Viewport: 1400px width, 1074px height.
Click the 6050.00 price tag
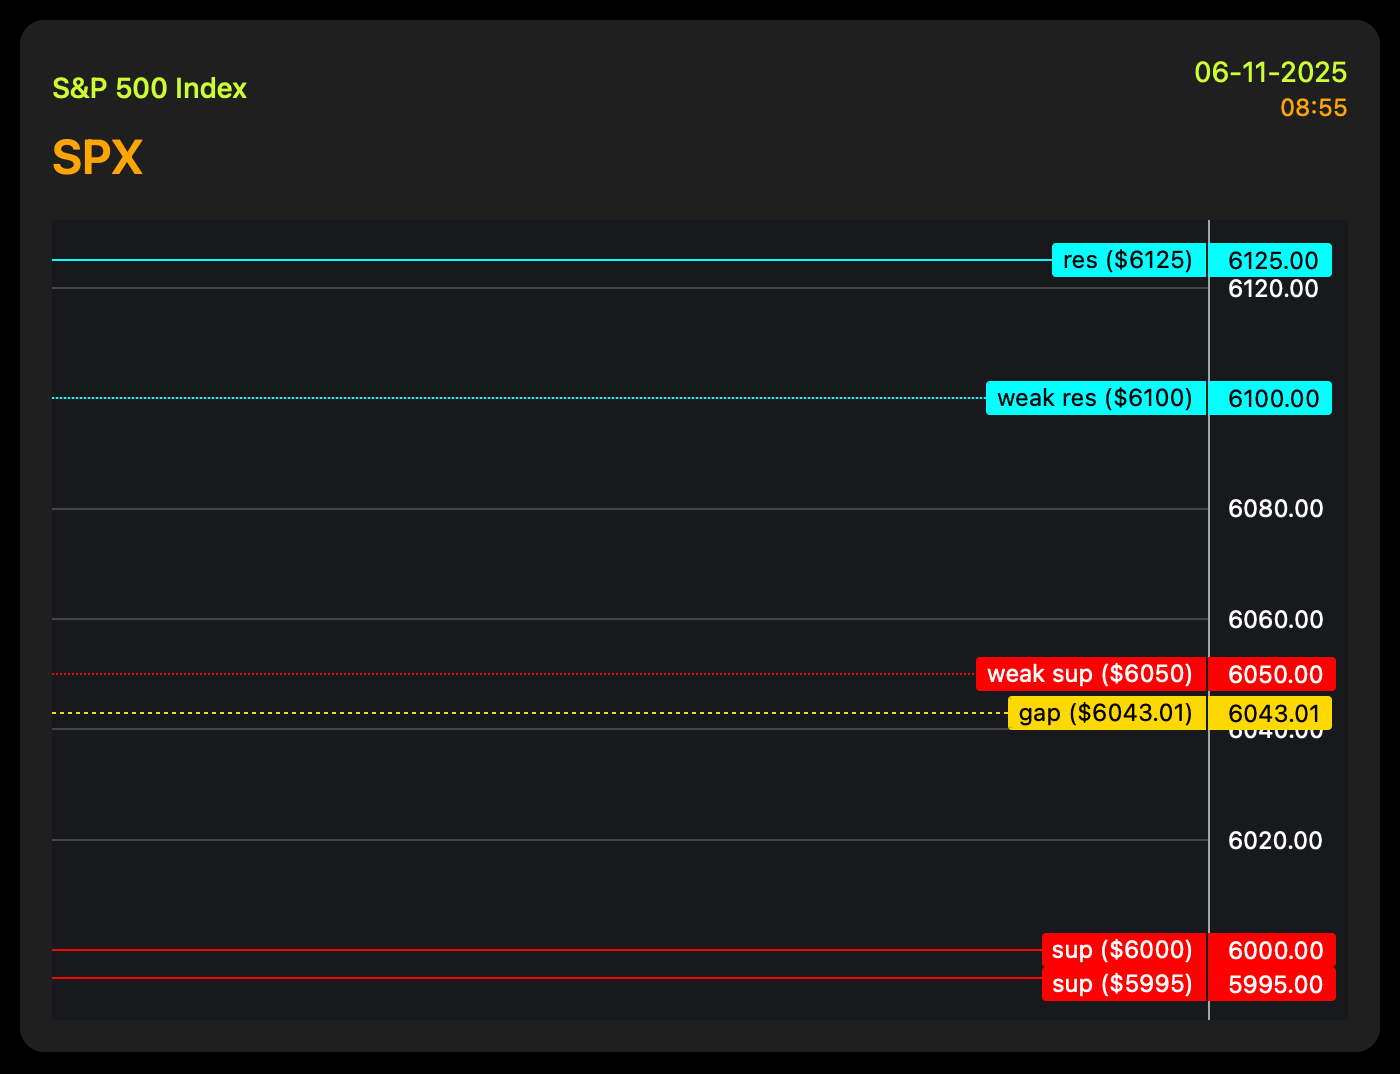click(1274, 674)
